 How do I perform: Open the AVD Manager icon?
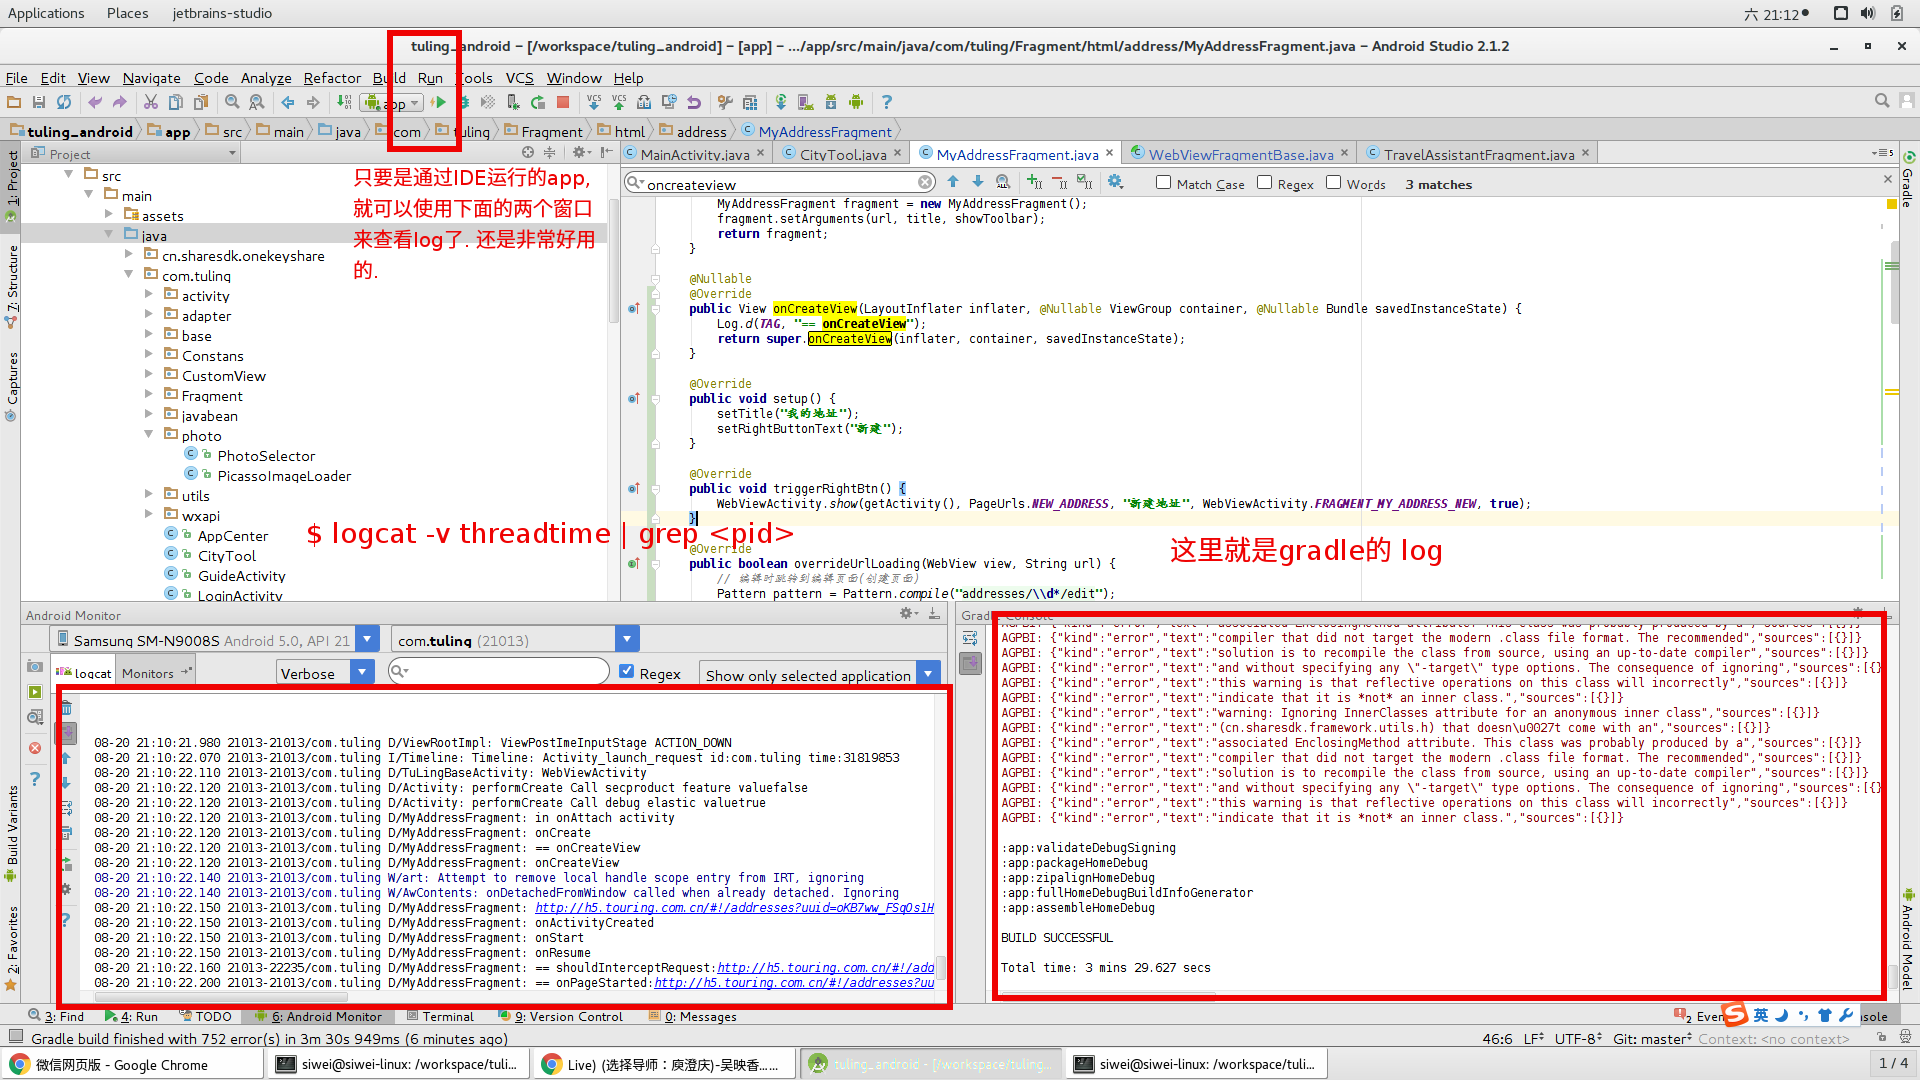(x=805, y=102)
